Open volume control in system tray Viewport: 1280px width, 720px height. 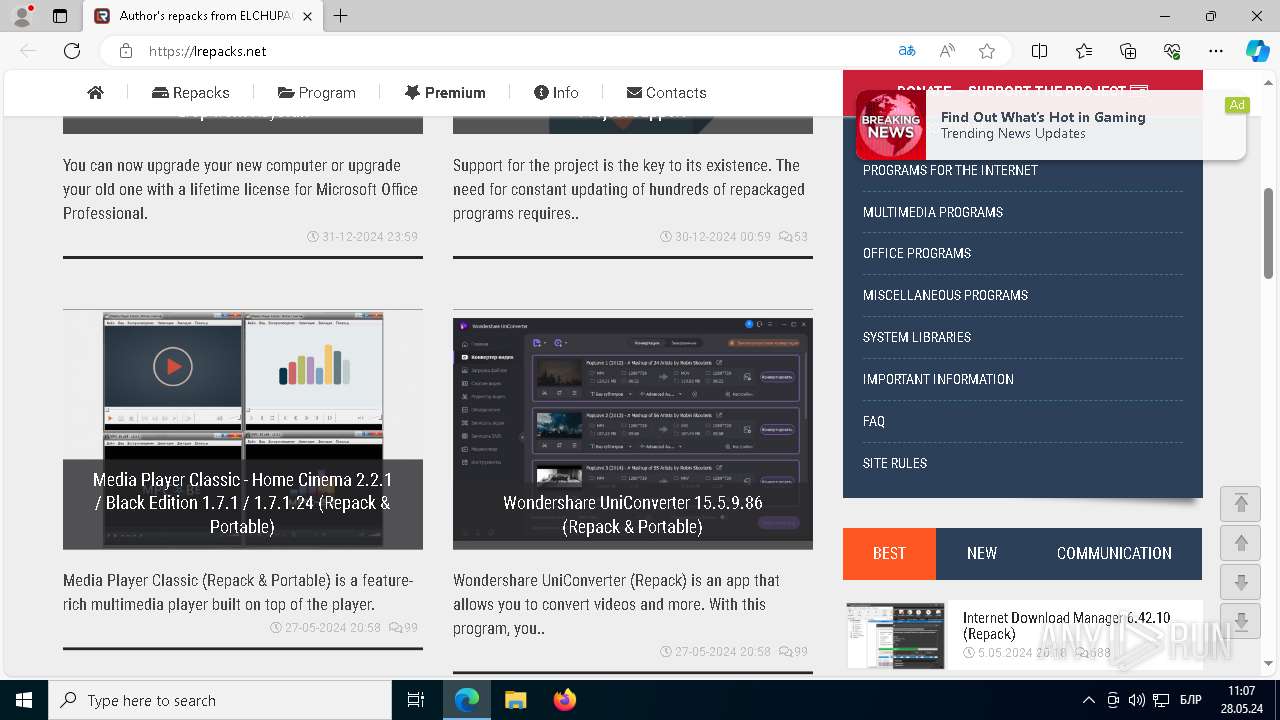click(1137, 700)
